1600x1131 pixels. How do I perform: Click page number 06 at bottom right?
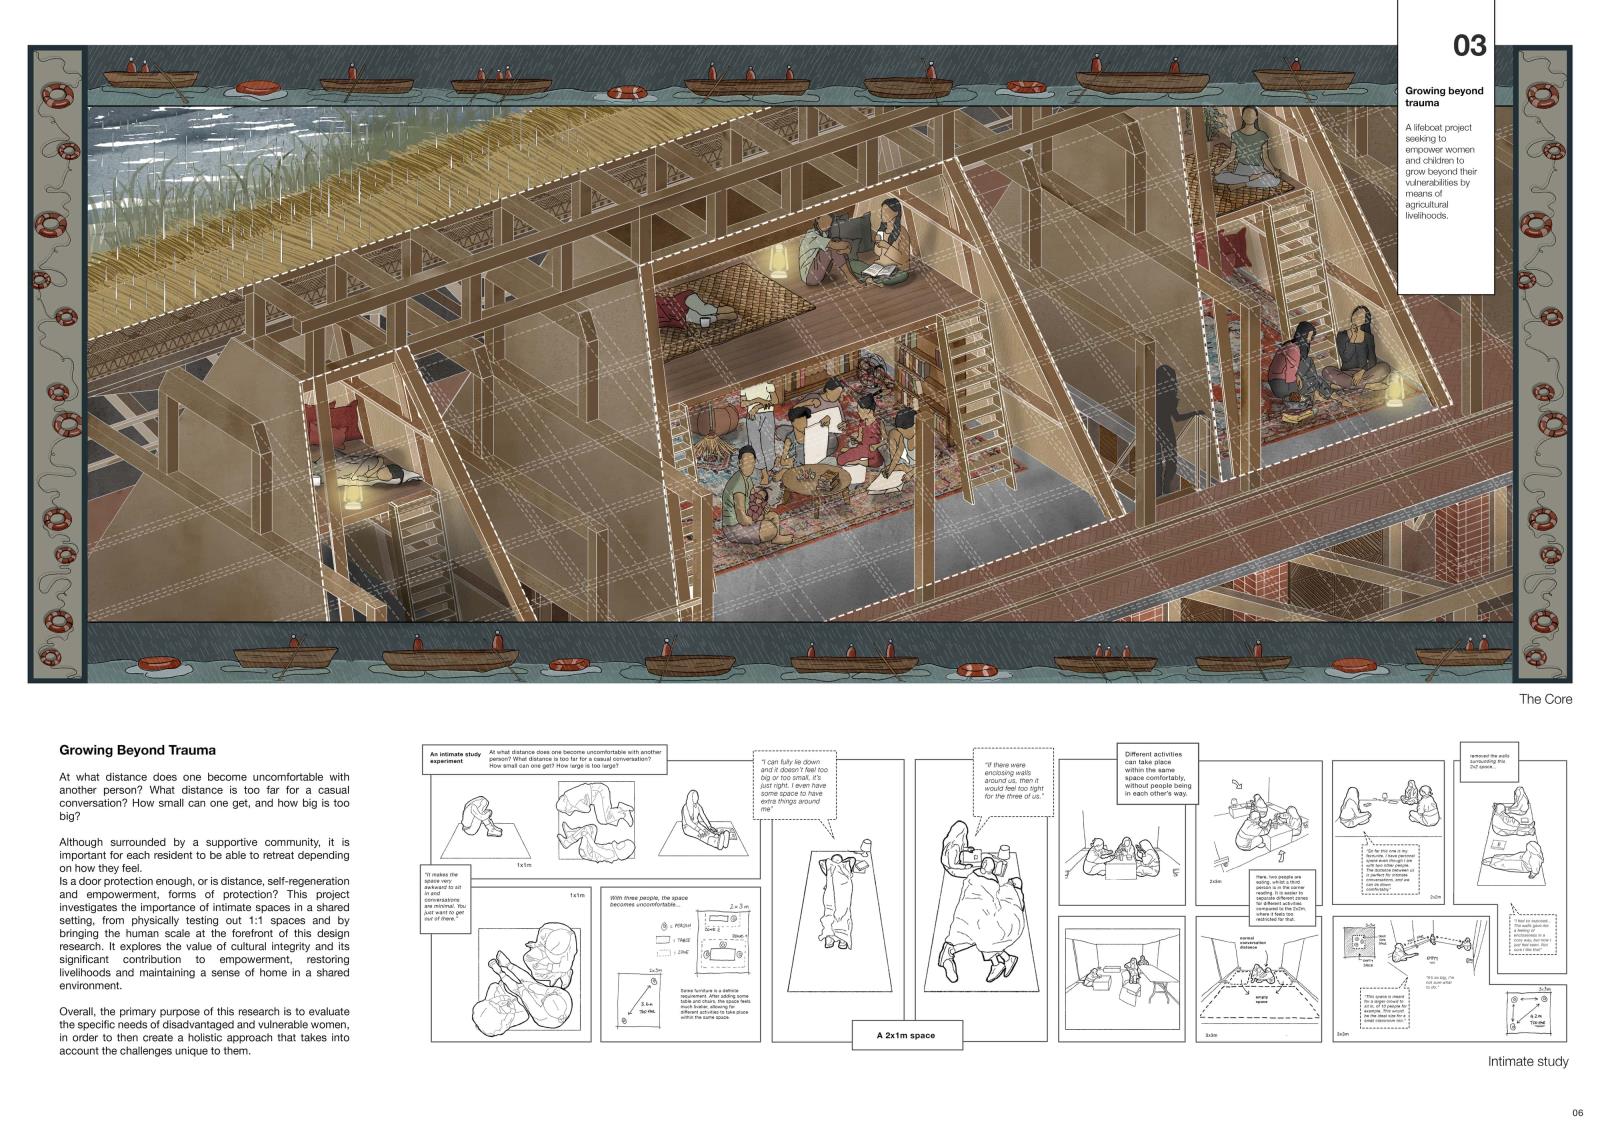(1578, 1113)
